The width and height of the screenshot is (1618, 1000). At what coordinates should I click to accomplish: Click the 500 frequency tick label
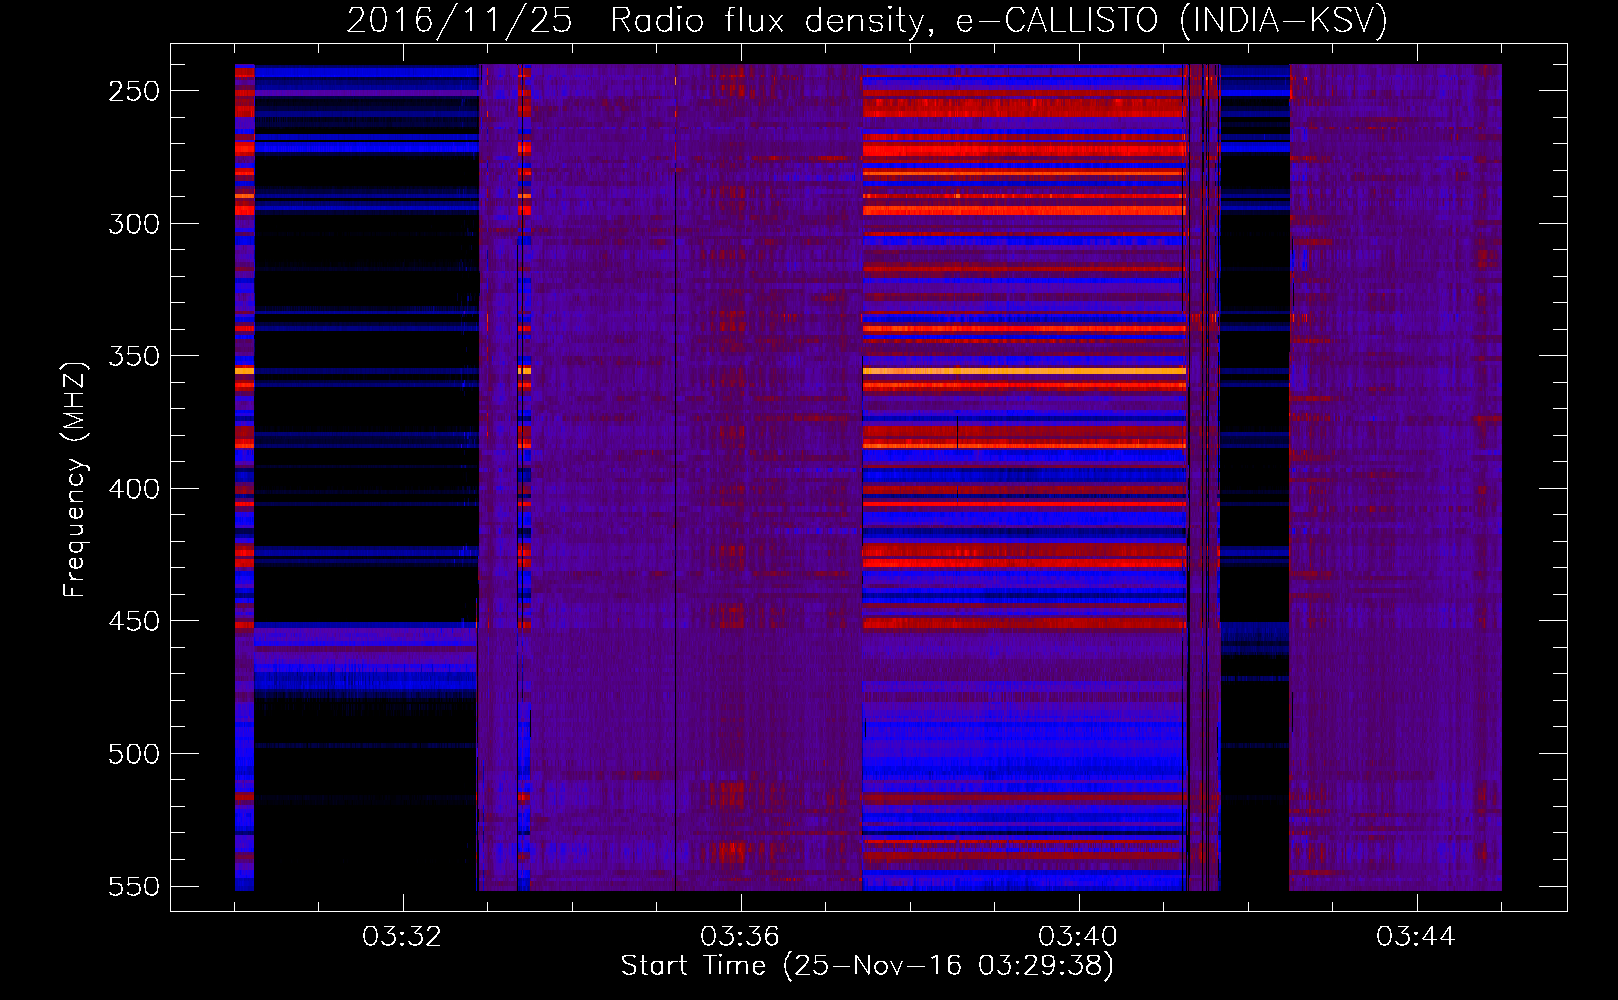[134, 754]
